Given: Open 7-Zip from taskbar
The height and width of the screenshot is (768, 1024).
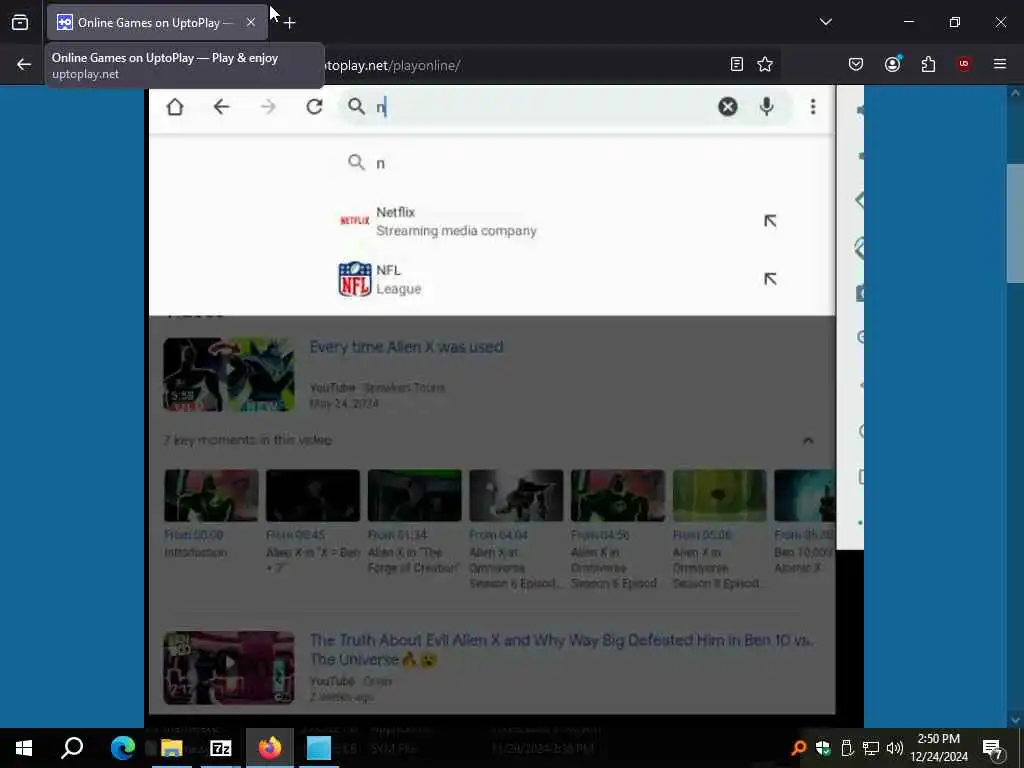Looking at the screenshot, I should pyautogui.click(x=221, y=748).
